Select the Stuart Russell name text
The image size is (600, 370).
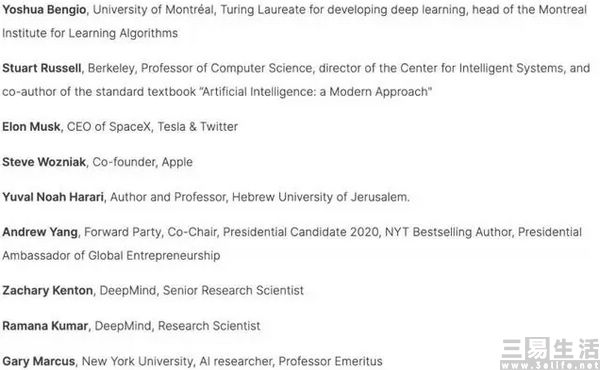click(x=42, y=68)
